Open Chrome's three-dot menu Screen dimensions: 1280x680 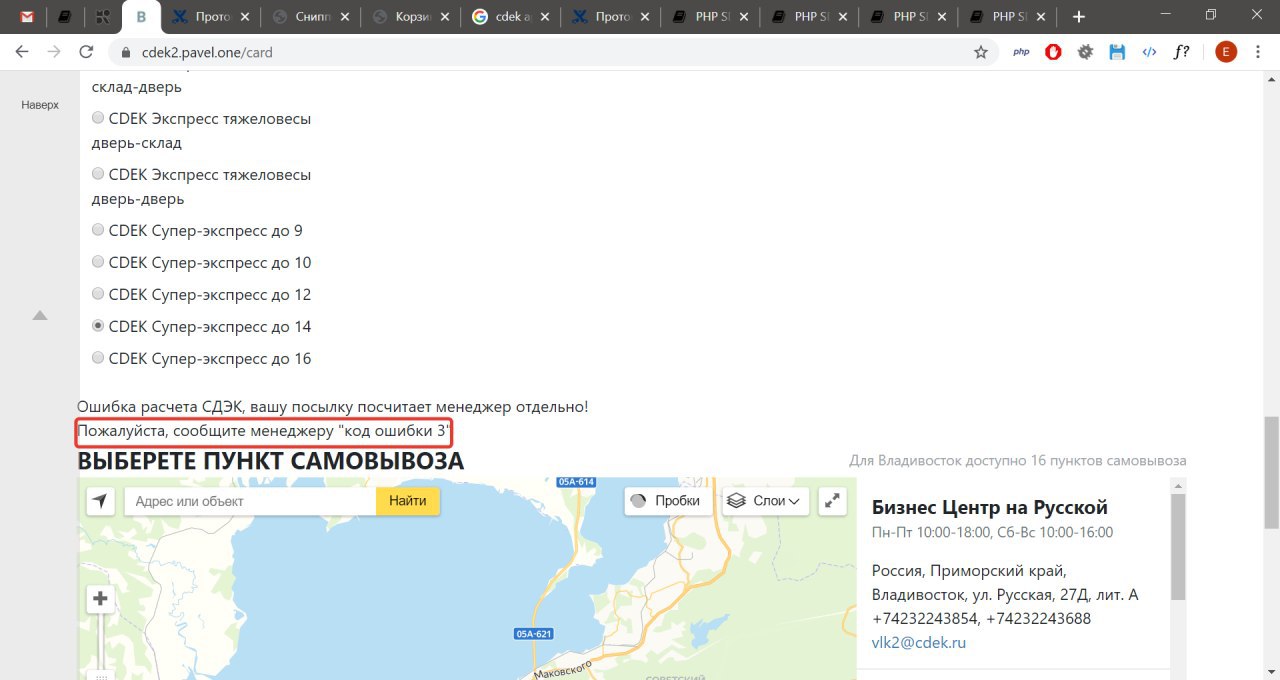click(x=1260, y=52)
